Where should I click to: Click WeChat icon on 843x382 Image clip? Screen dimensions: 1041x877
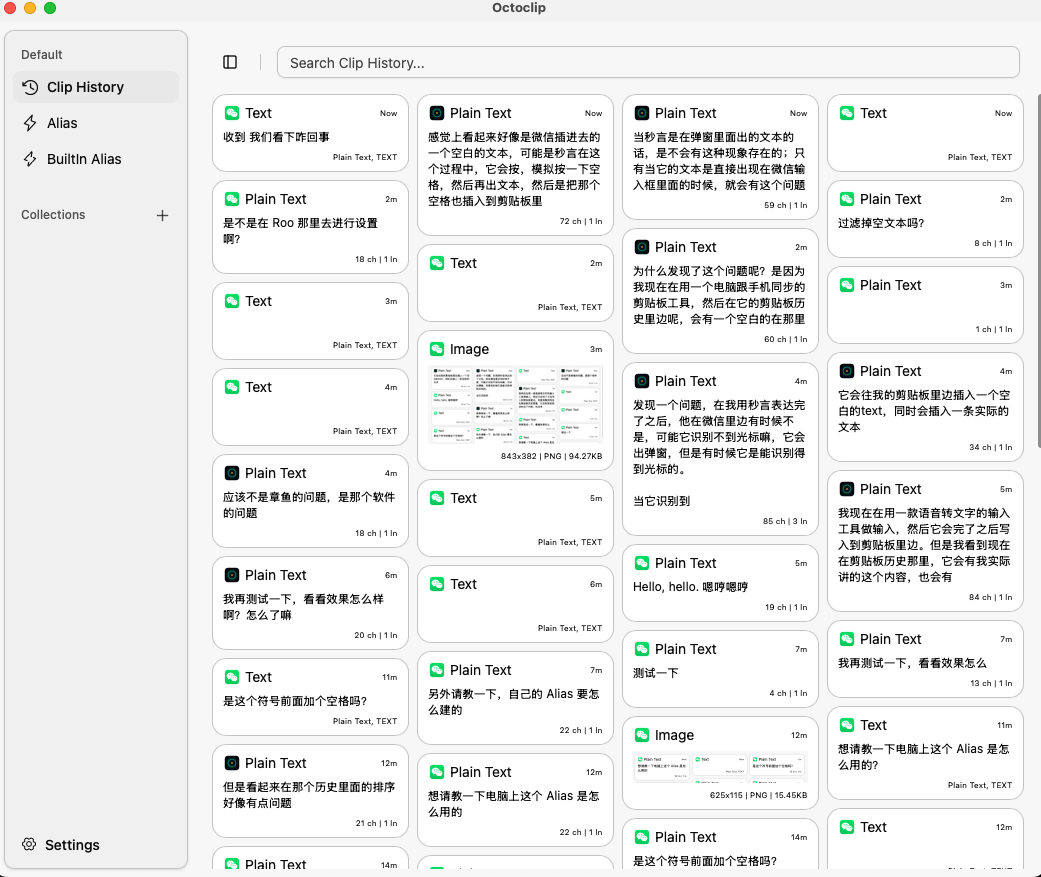pos(437,349)
